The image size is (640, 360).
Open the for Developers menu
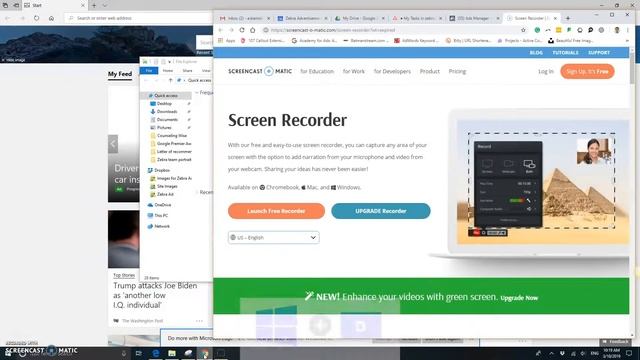coord(392,71)
